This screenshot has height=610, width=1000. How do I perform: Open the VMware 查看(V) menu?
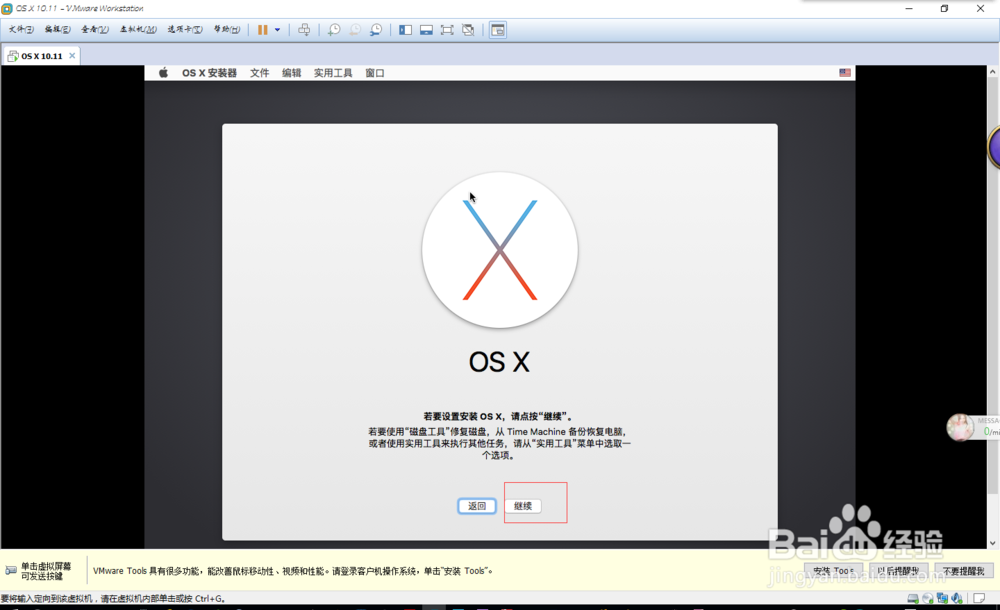[94, 29]
